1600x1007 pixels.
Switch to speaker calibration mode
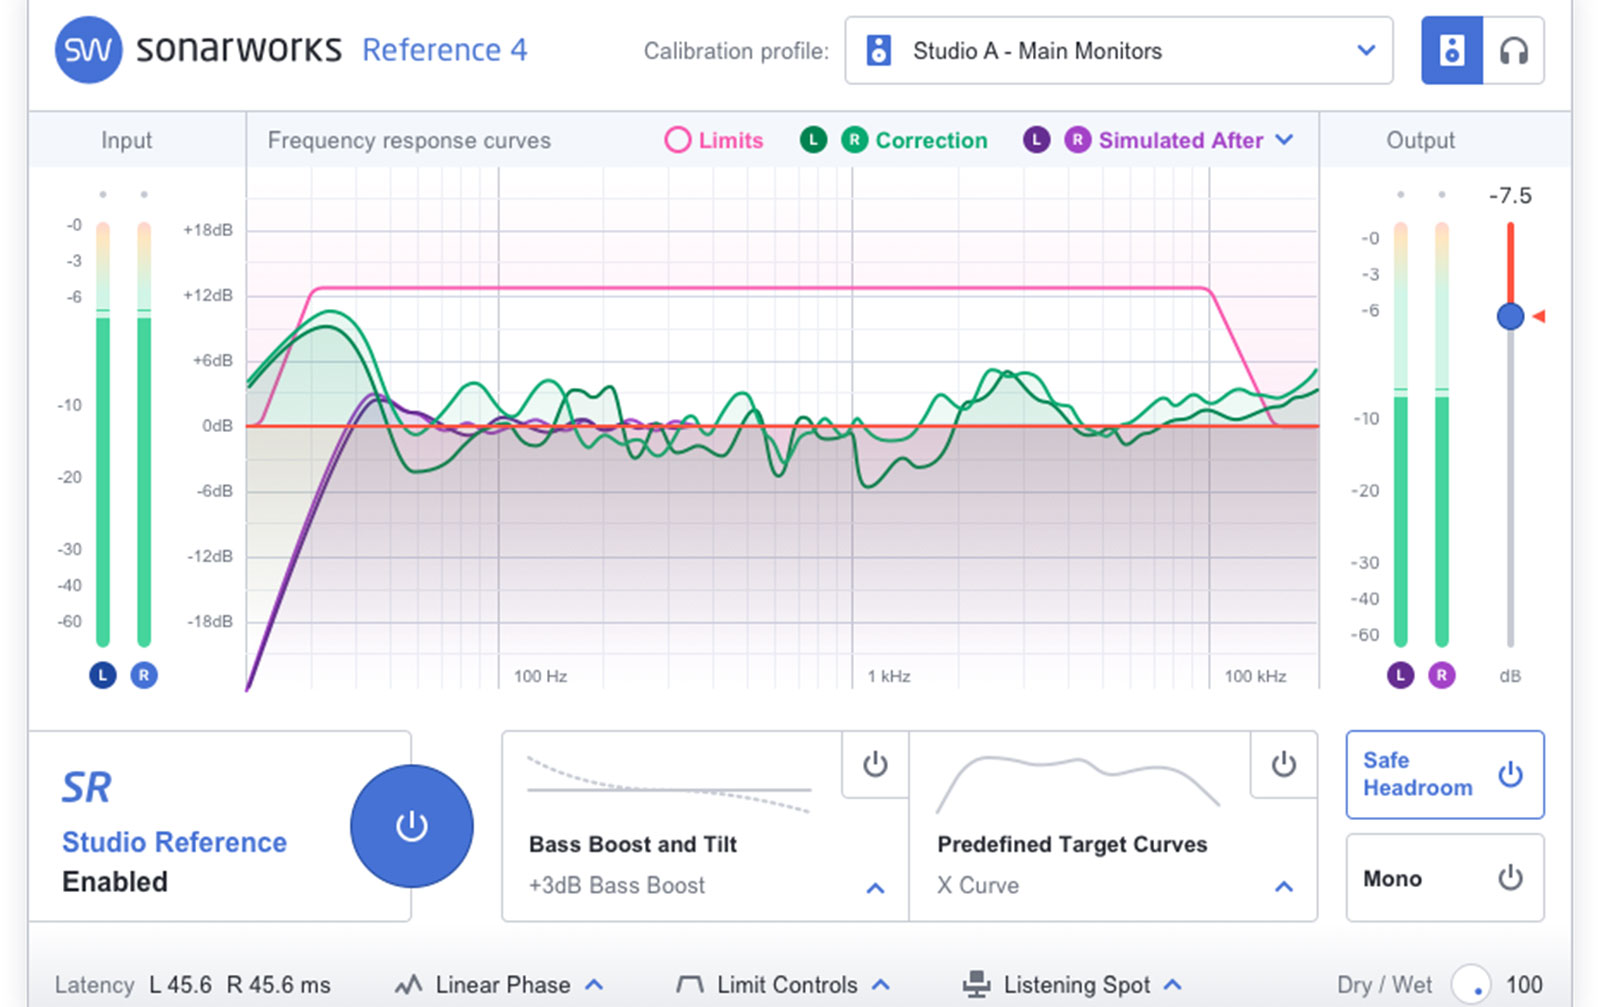tap(1452, 50)
